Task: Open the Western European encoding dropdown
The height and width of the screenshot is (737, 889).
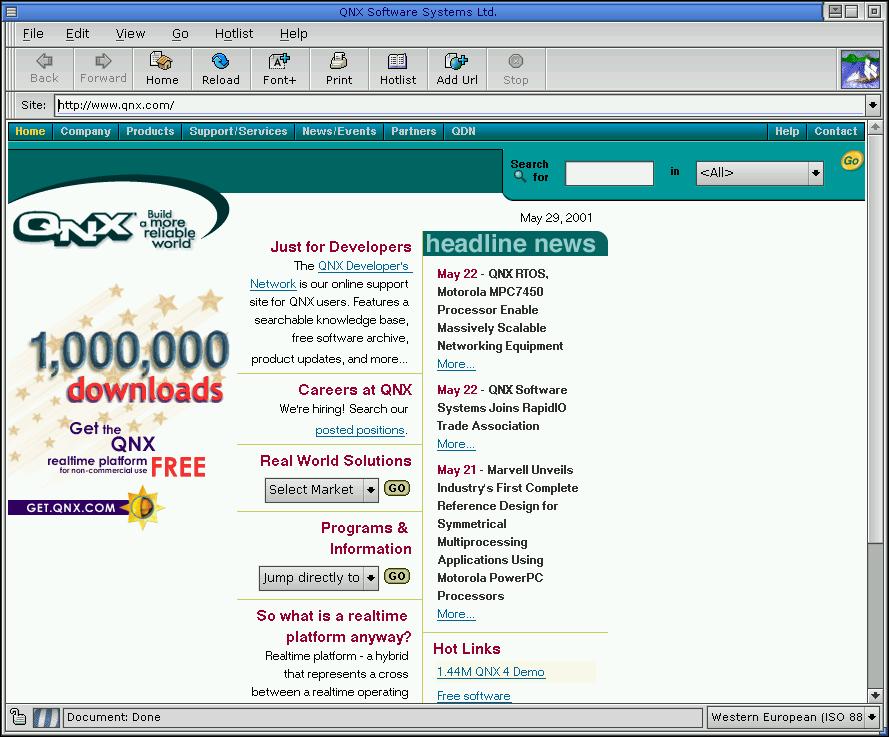Action: 872,717
